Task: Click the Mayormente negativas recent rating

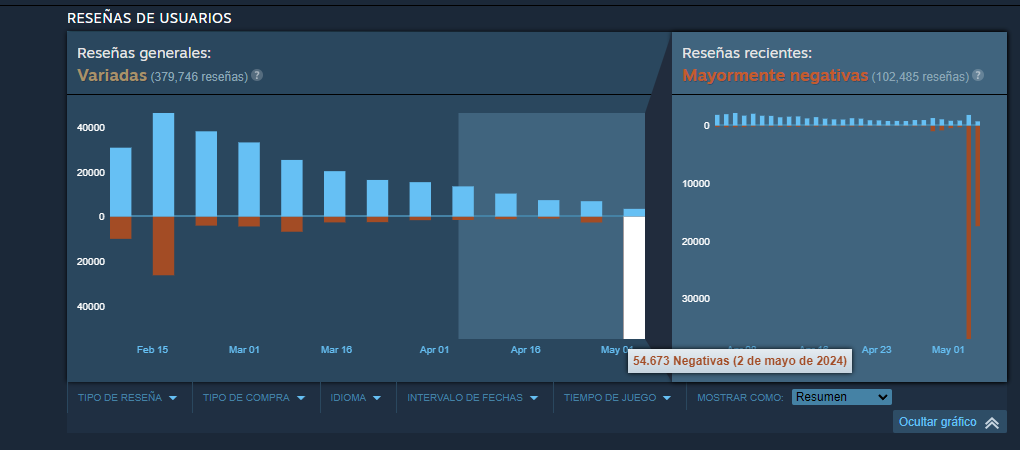Action: pos(775,75)
